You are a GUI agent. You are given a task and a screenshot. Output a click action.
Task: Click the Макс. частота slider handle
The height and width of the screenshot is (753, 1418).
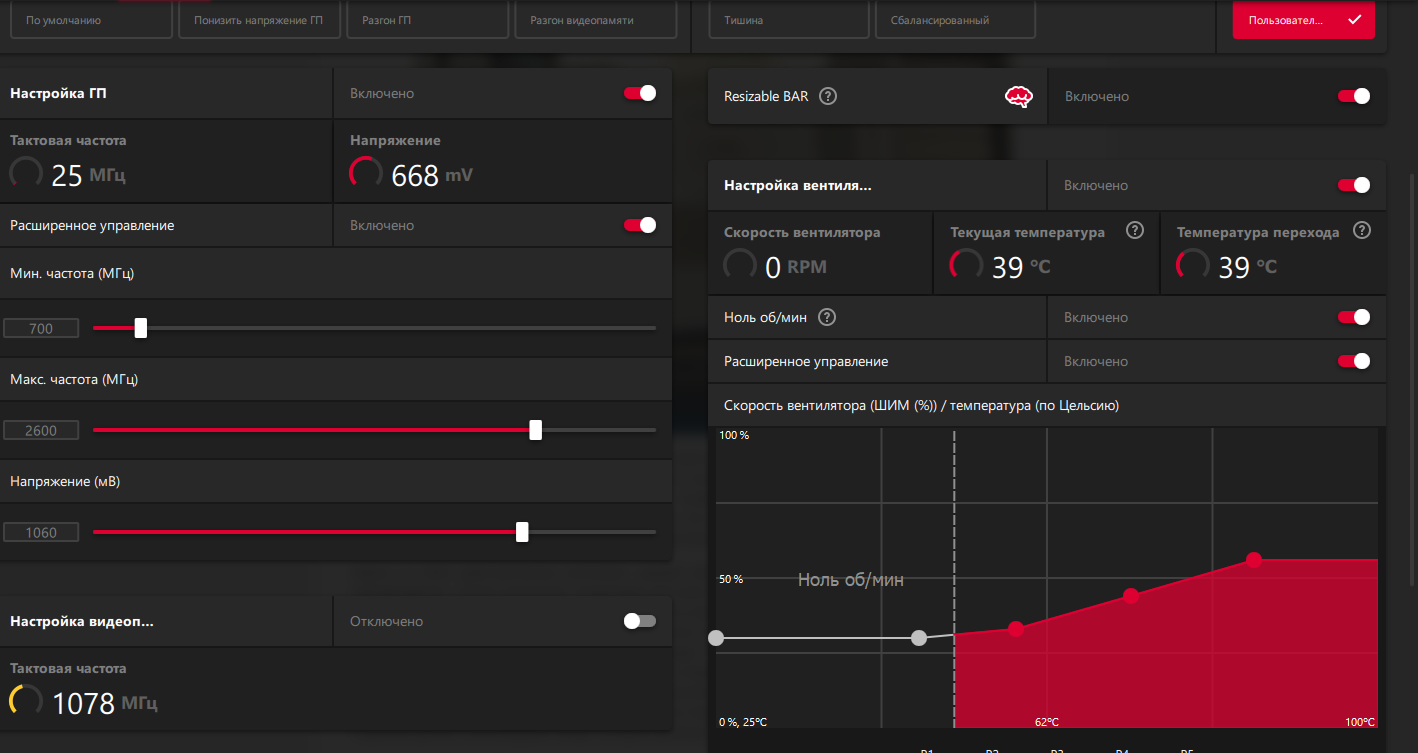[536, 430]
